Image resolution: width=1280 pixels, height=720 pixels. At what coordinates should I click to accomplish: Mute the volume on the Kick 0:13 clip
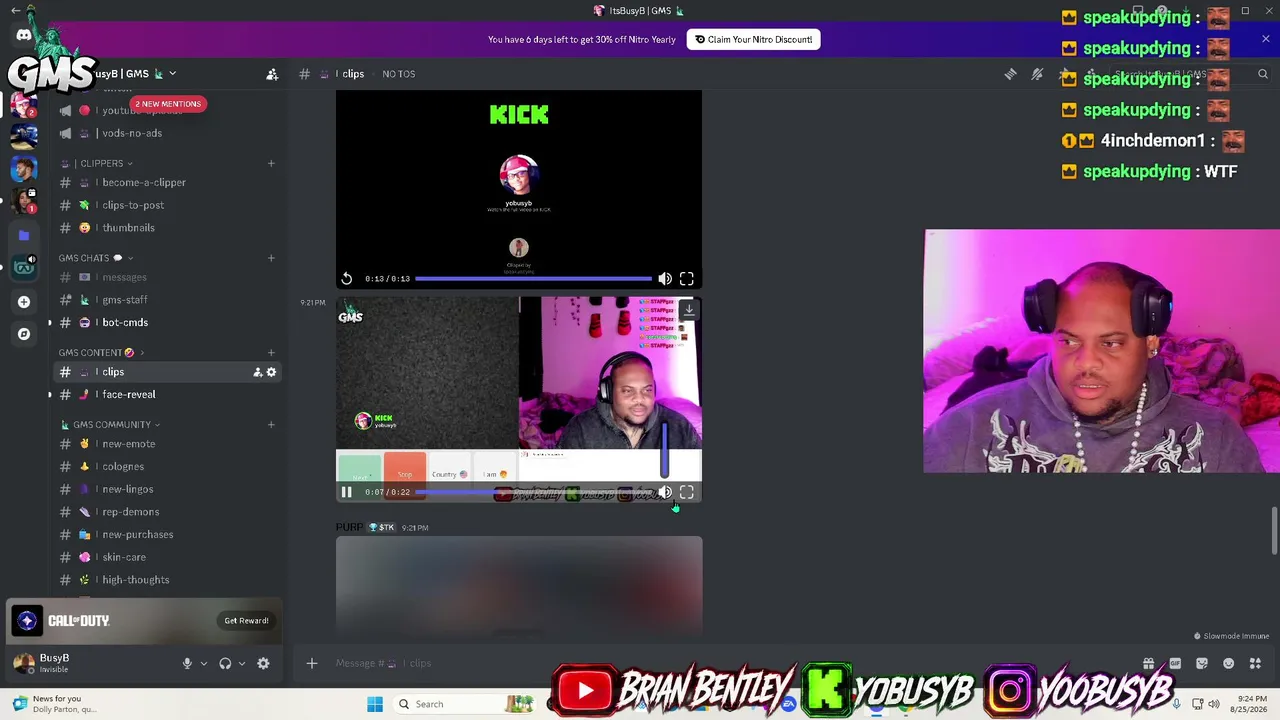coord(665,279)
